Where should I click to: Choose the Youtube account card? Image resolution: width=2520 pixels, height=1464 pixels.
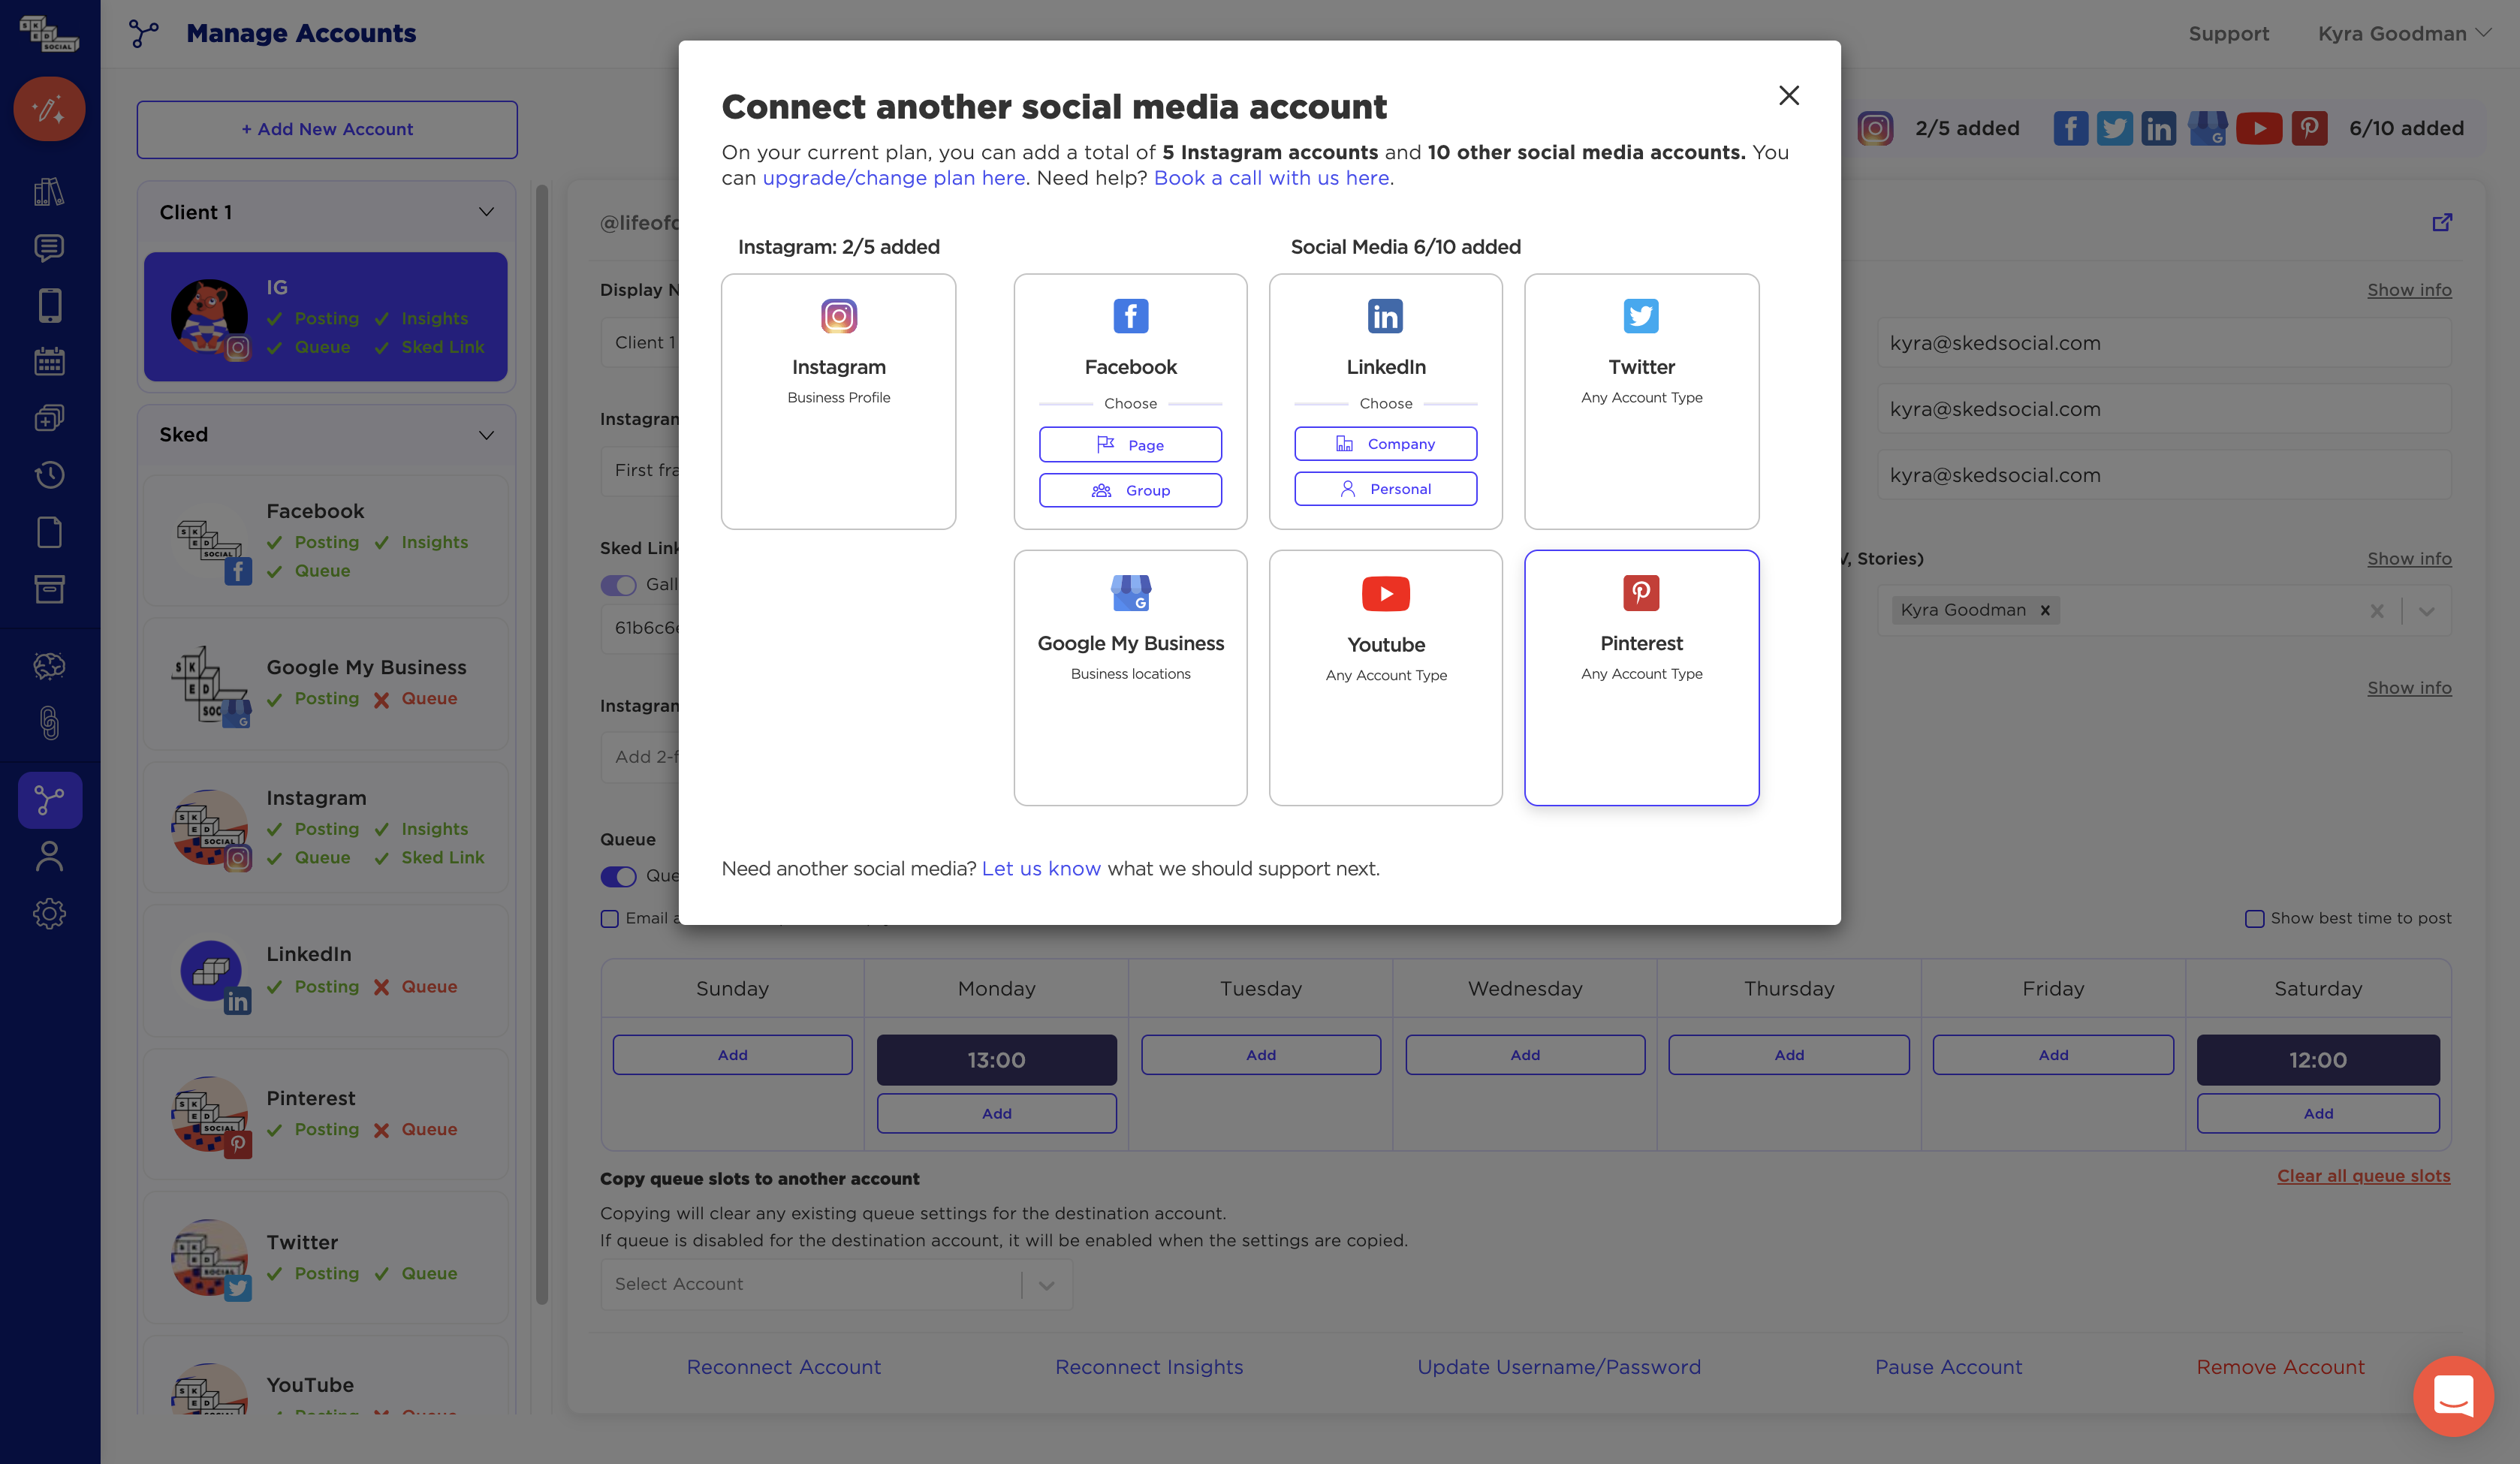(x=1385, y=677)
